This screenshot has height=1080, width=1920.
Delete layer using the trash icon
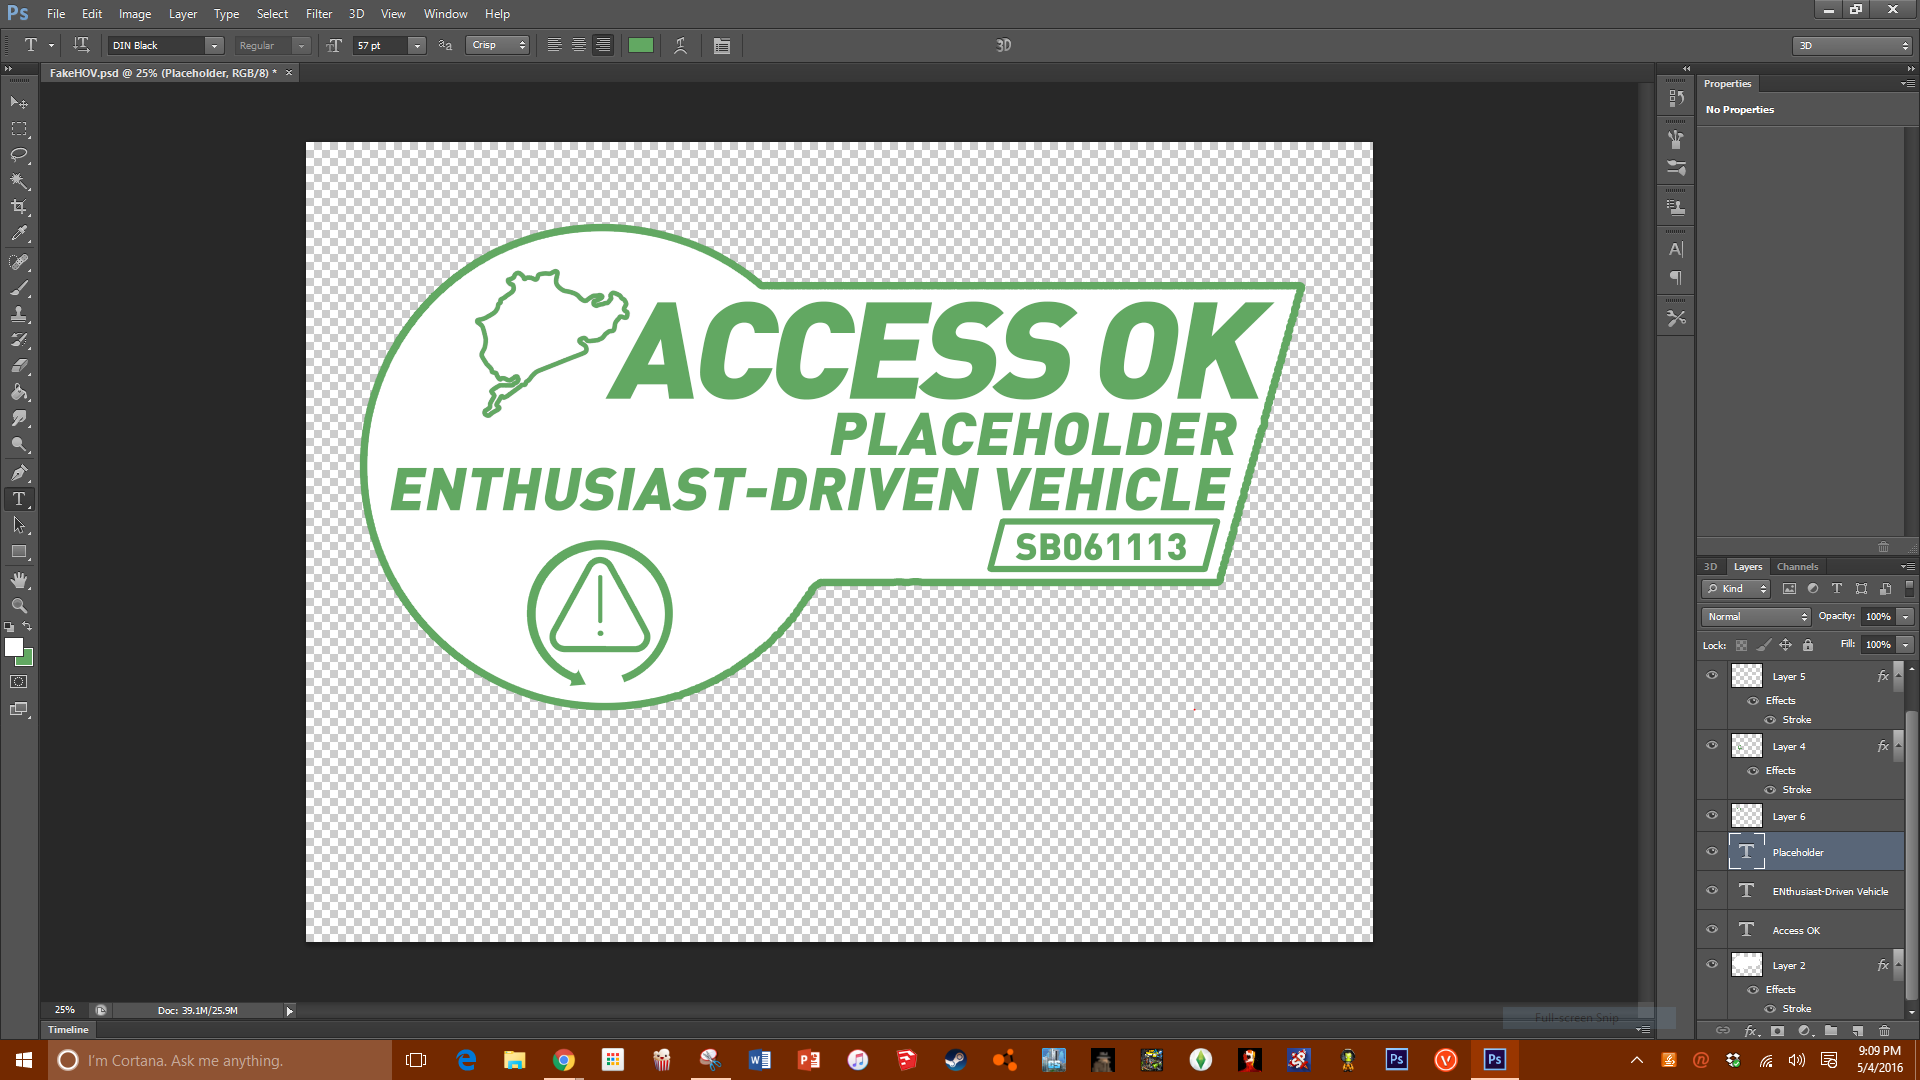[1884, 1031]
